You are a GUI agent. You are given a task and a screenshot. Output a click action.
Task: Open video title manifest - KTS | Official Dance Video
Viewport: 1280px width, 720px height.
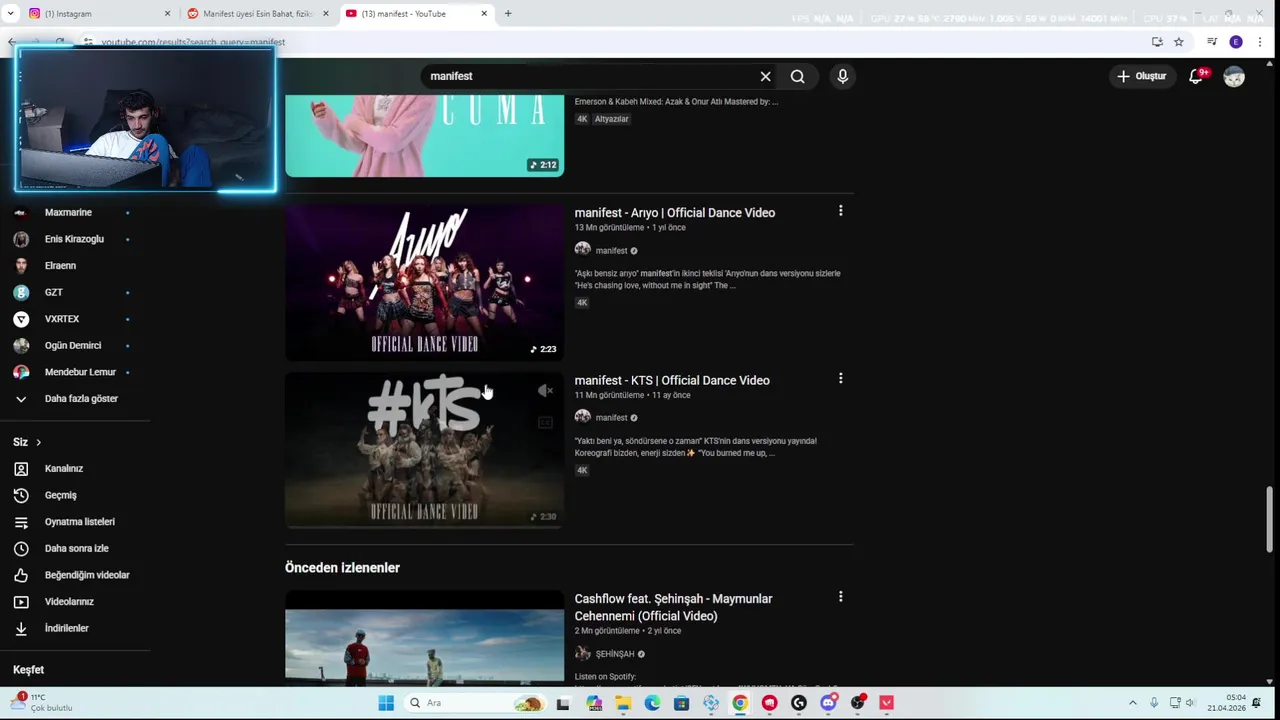672,380
